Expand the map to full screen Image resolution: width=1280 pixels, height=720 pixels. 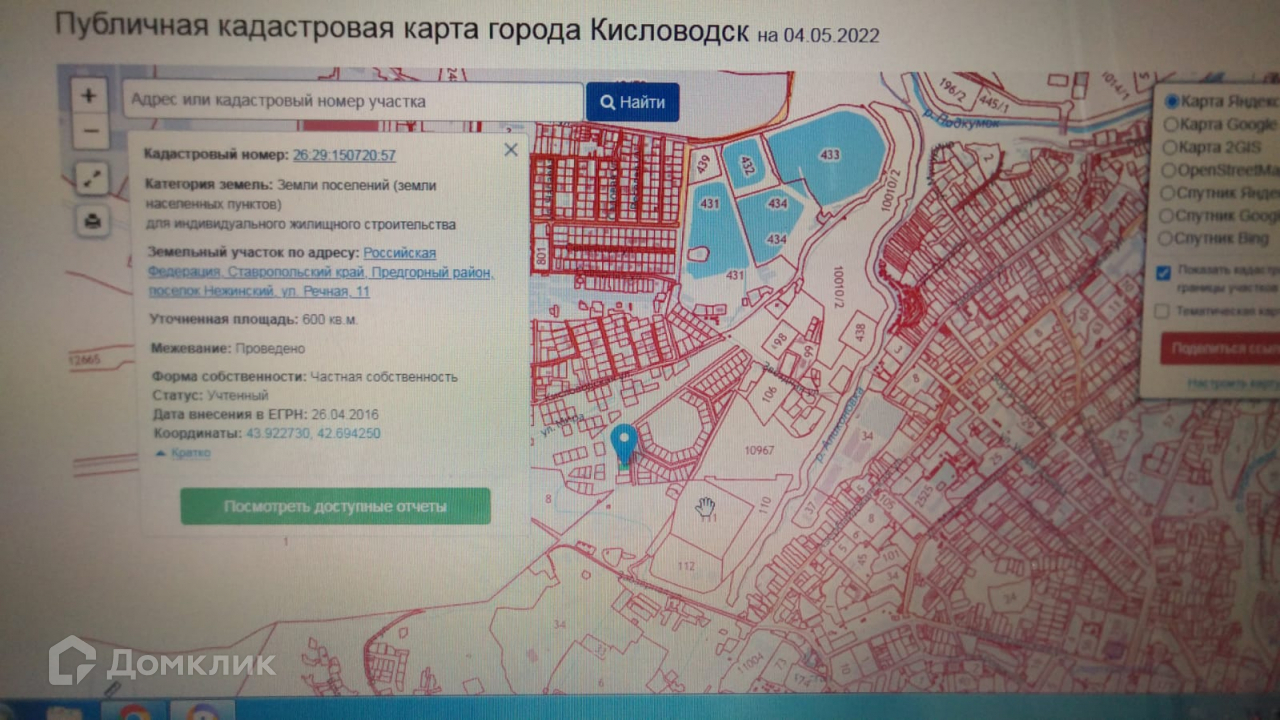91,179
